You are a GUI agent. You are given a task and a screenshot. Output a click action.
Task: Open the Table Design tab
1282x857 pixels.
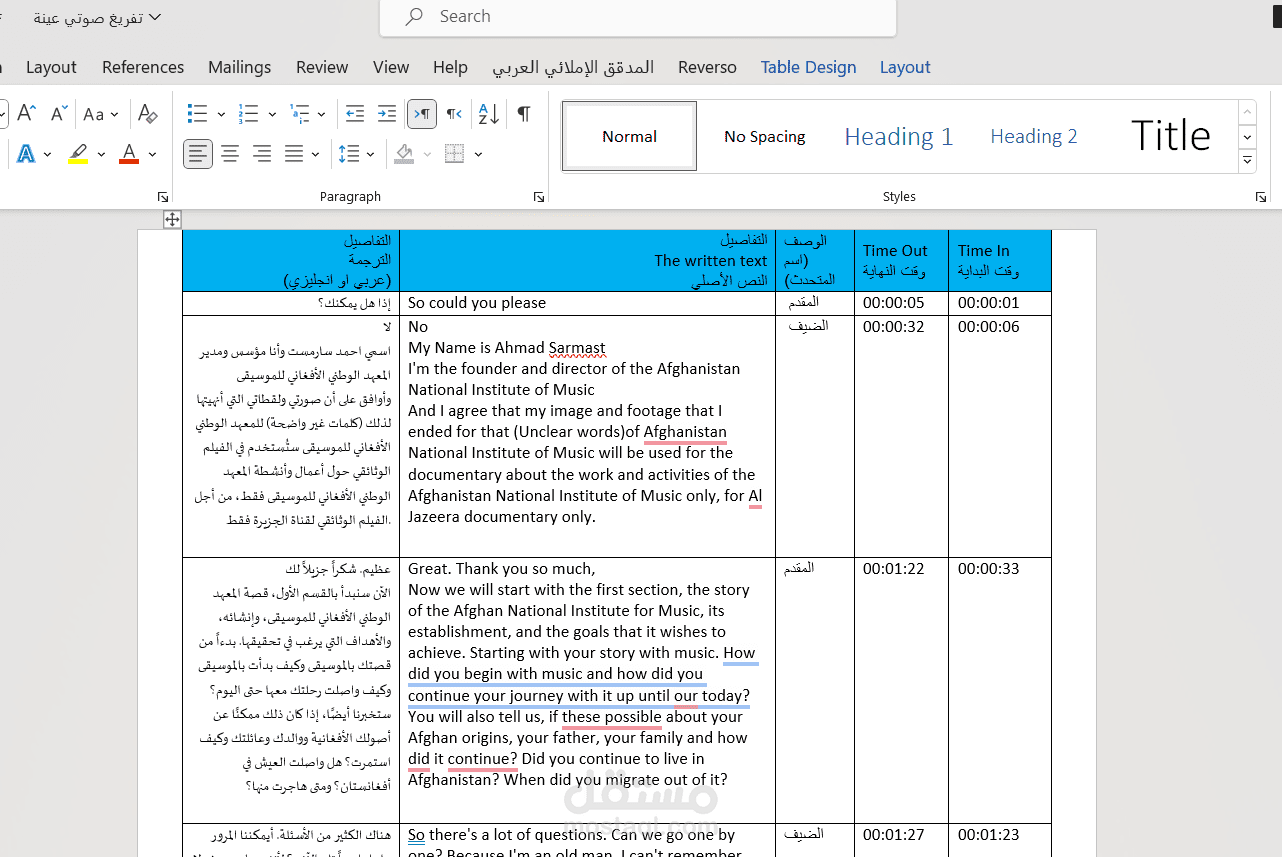point(808,67)
